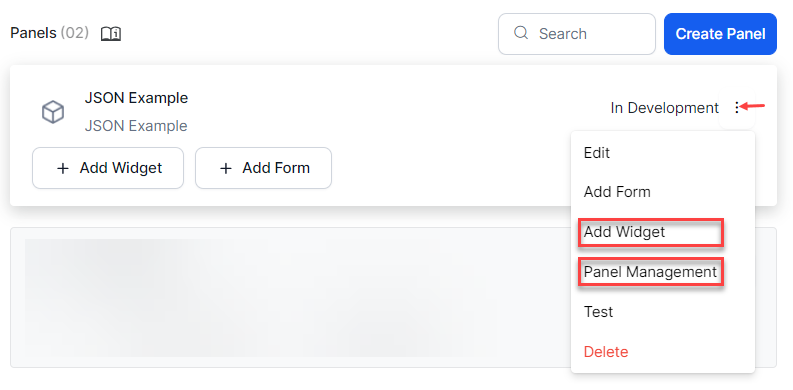The height and width of the screenshot is (390, 793).
Task: Click the Panels (02) heading
Action: coord(50,33)
